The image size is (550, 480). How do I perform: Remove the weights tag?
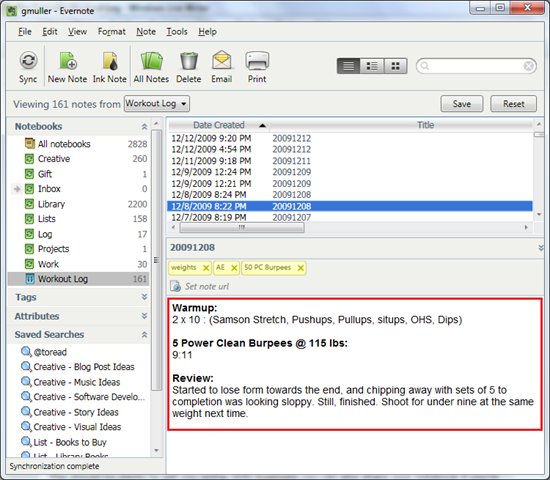click(206, 268)
